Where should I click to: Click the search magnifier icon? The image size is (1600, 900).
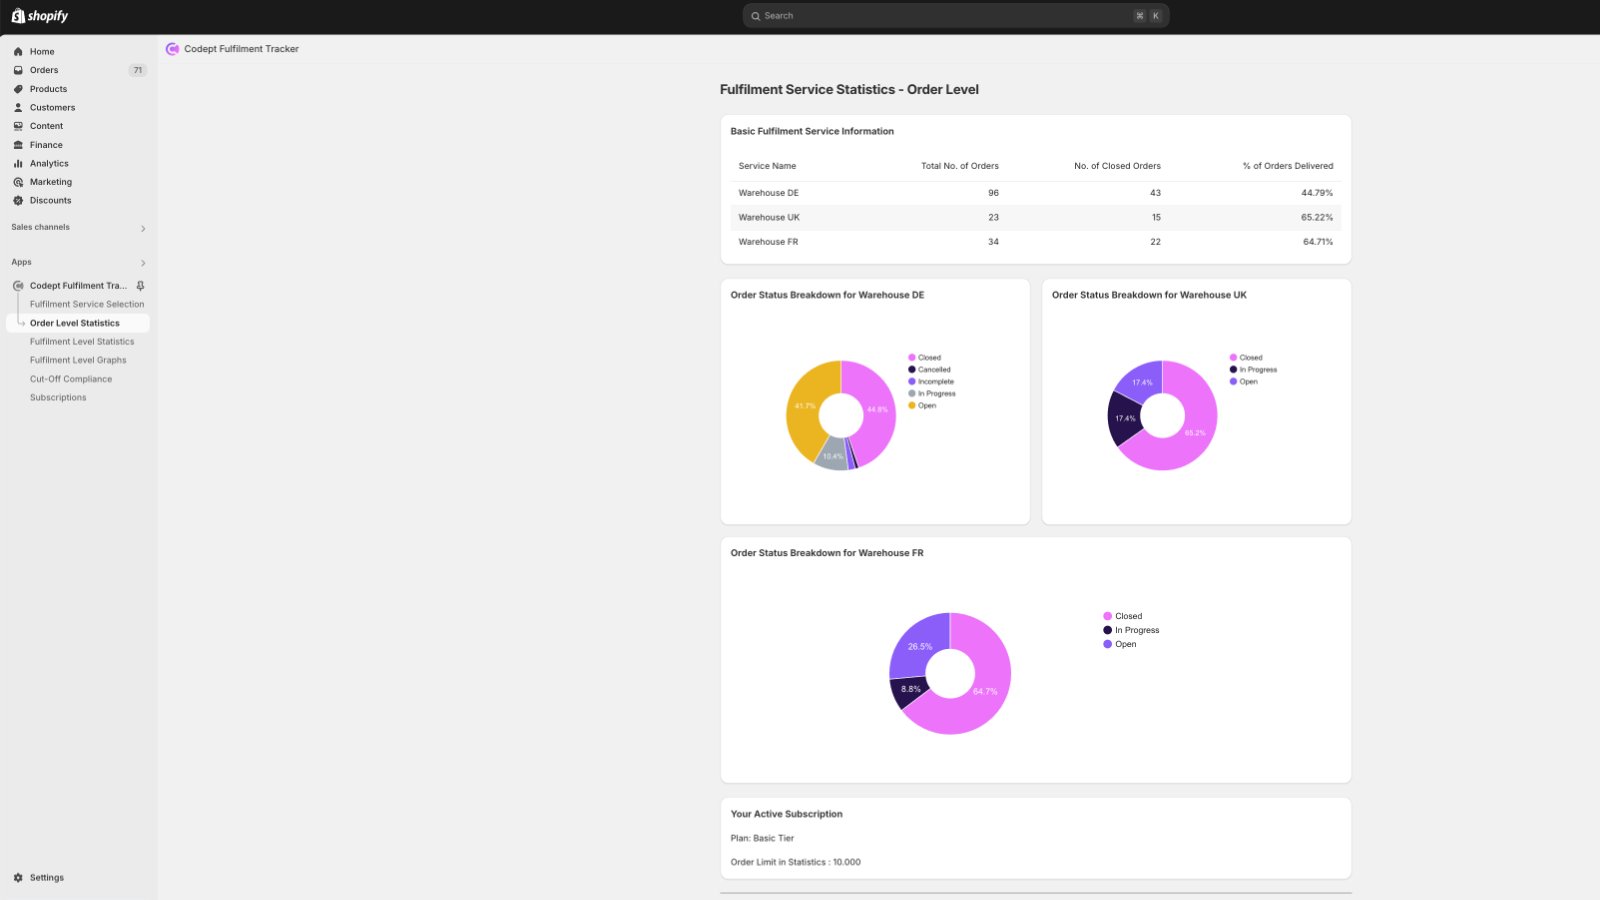[x=756, y=16]
